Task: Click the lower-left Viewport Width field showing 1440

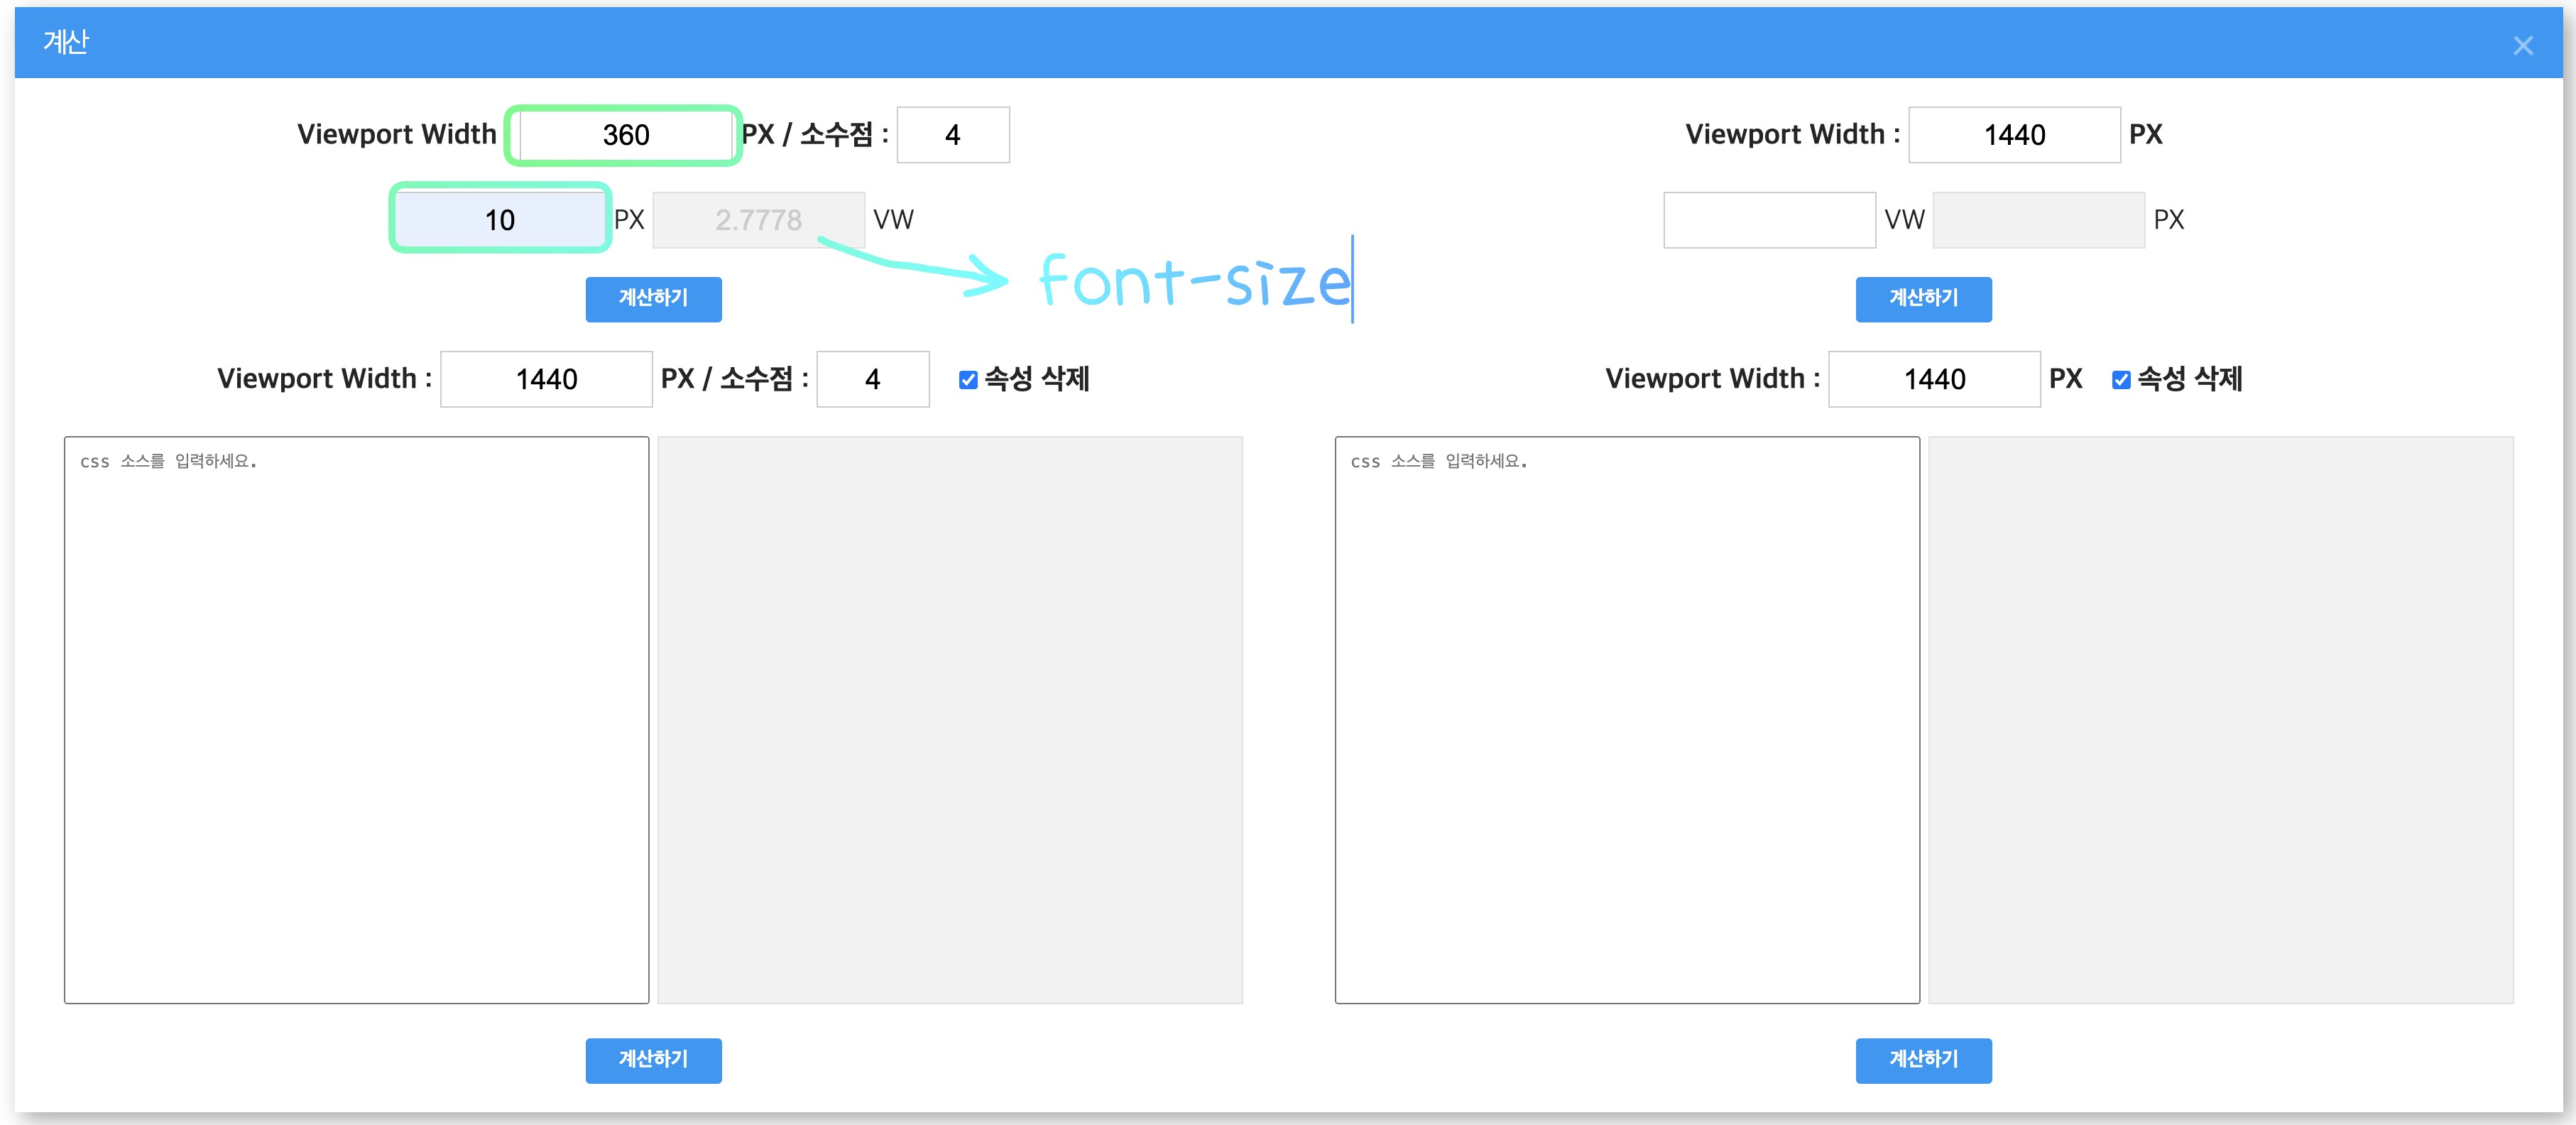Action: [x=546, y=379]
